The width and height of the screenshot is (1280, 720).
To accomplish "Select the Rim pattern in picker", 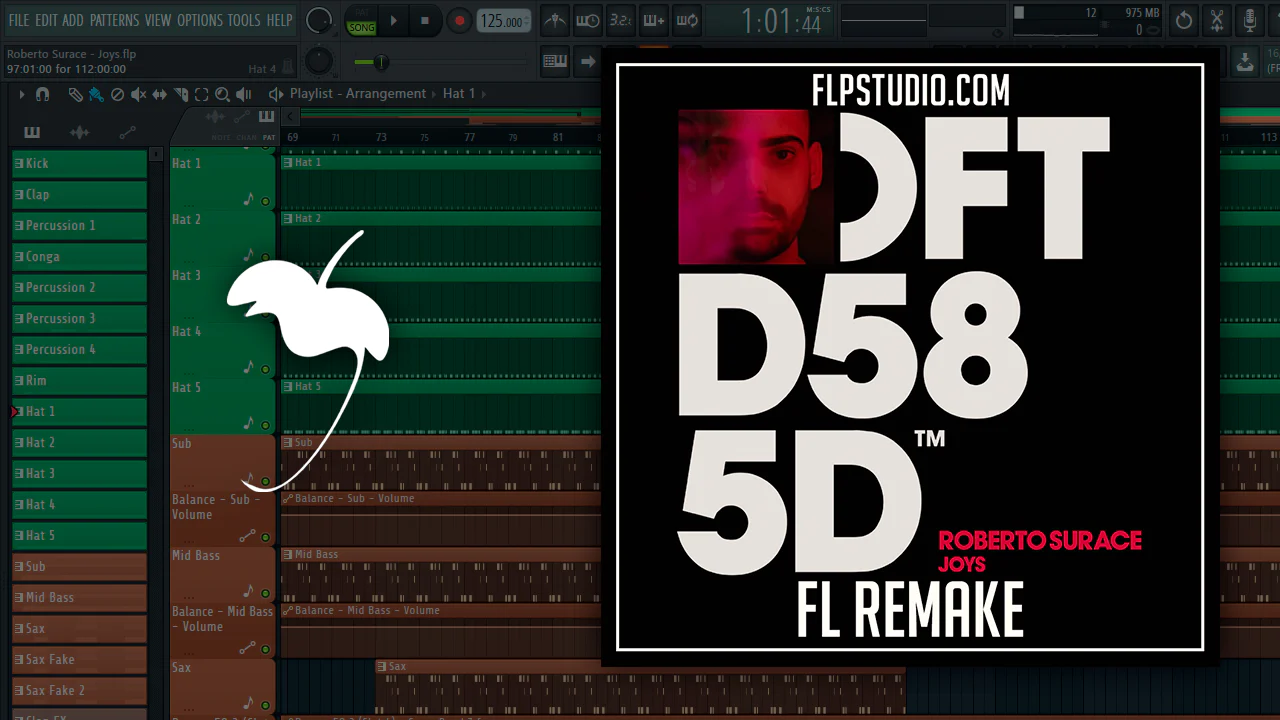I will 79,380.
